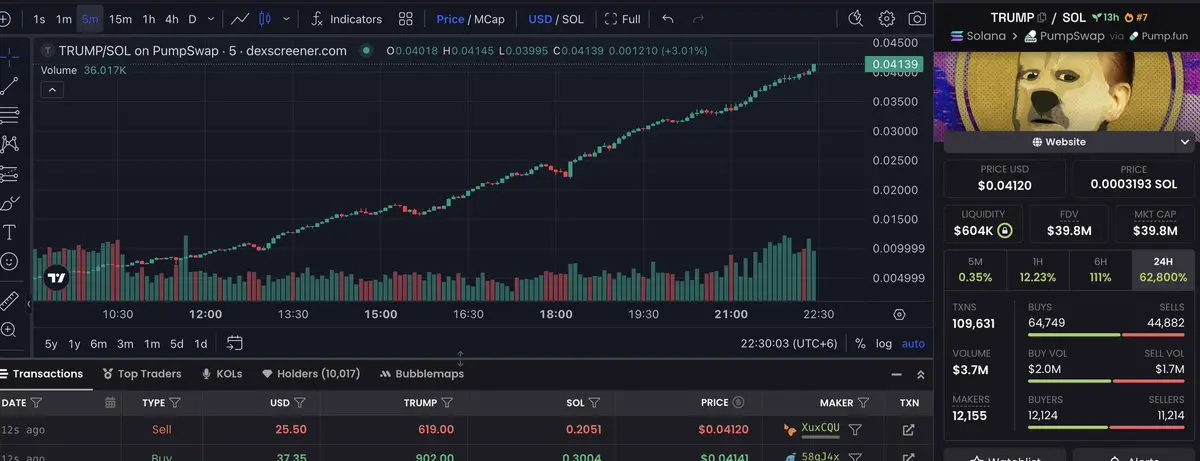The width and height of the screenshot is (1200, 461).
Task: Open the Indicators menu
Action: coord(346,19)
